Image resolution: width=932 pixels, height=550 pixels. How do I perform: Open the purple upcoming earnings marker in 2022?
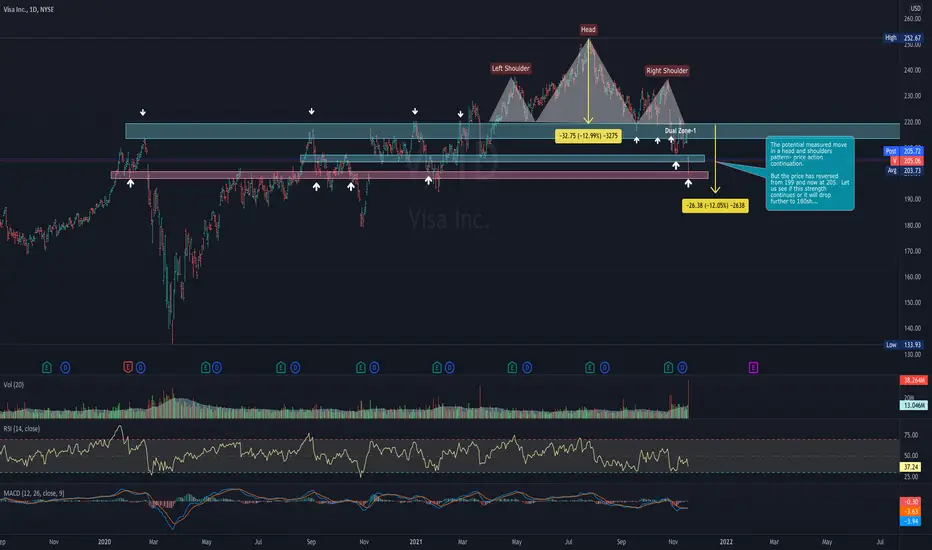[x=753, y=367]
